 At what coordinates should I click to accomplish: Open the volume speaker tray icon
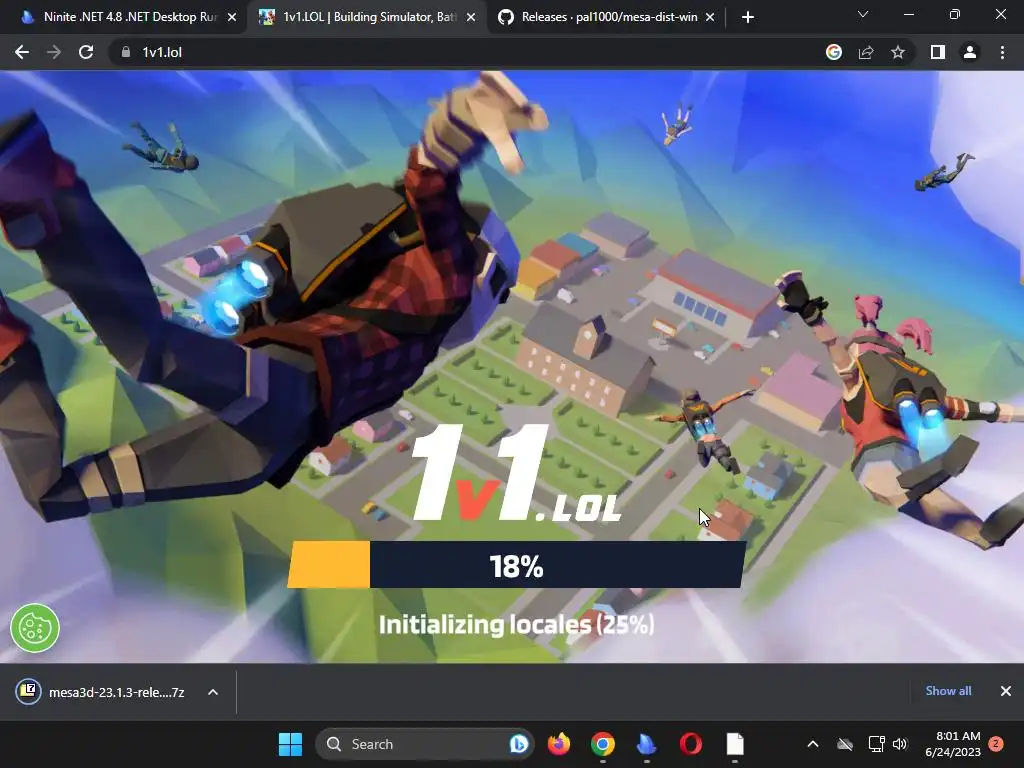click(900, 744)
